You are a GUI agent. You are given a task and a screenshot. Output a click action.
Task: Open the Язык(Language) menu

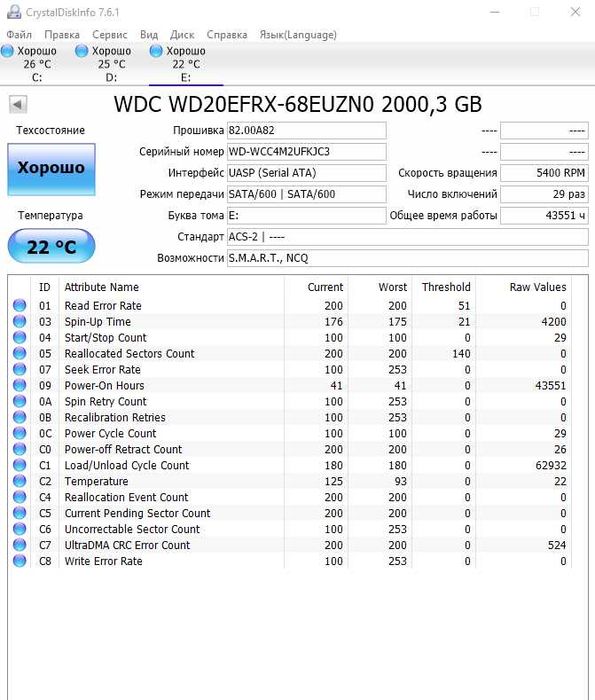[x=298, y=35]
